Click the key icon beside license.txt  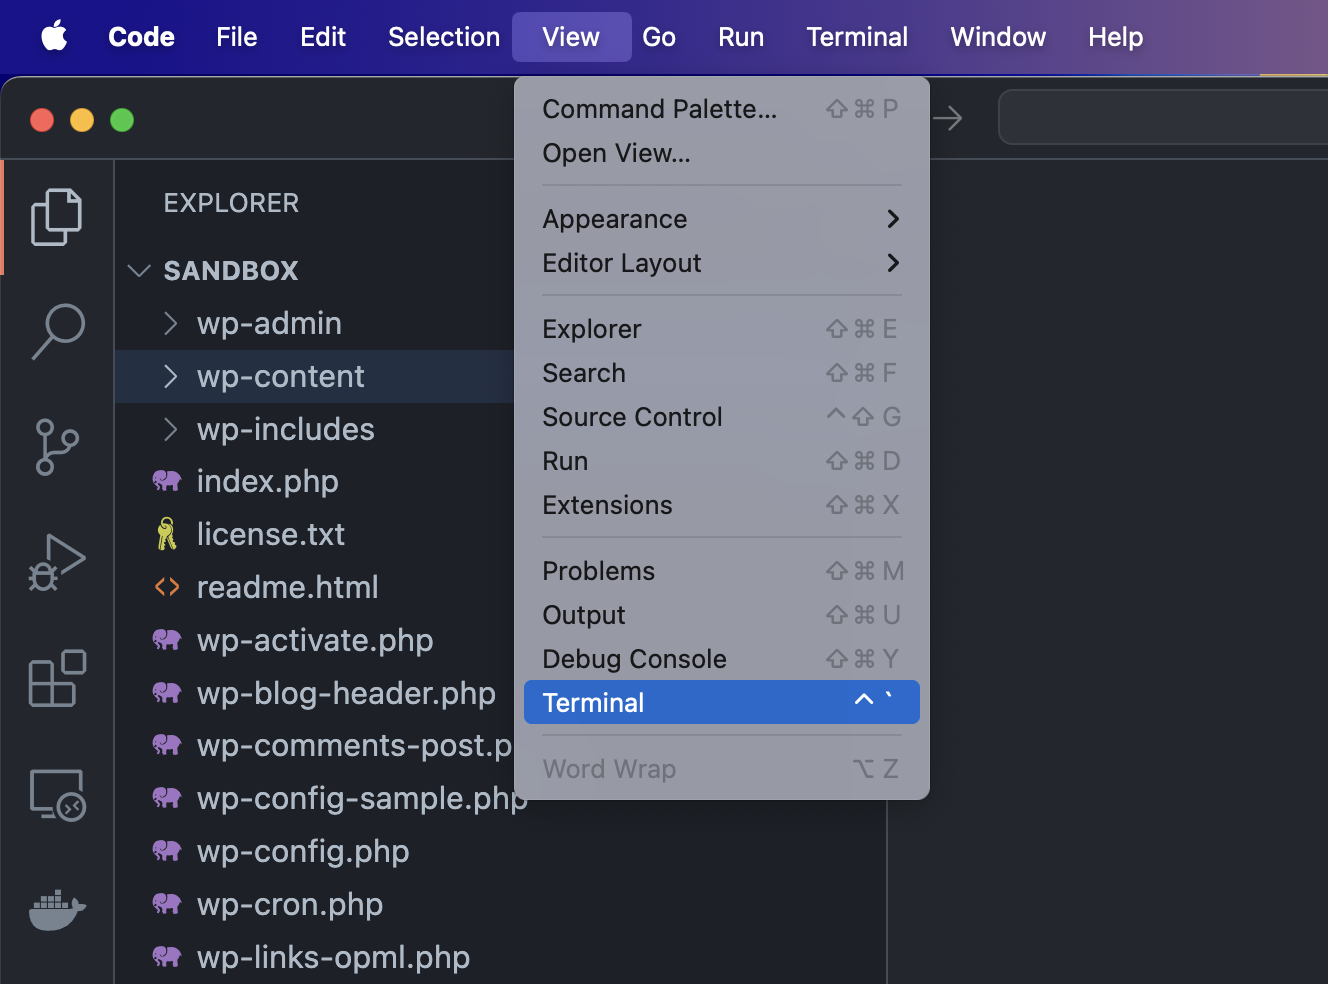click(167, 534)
